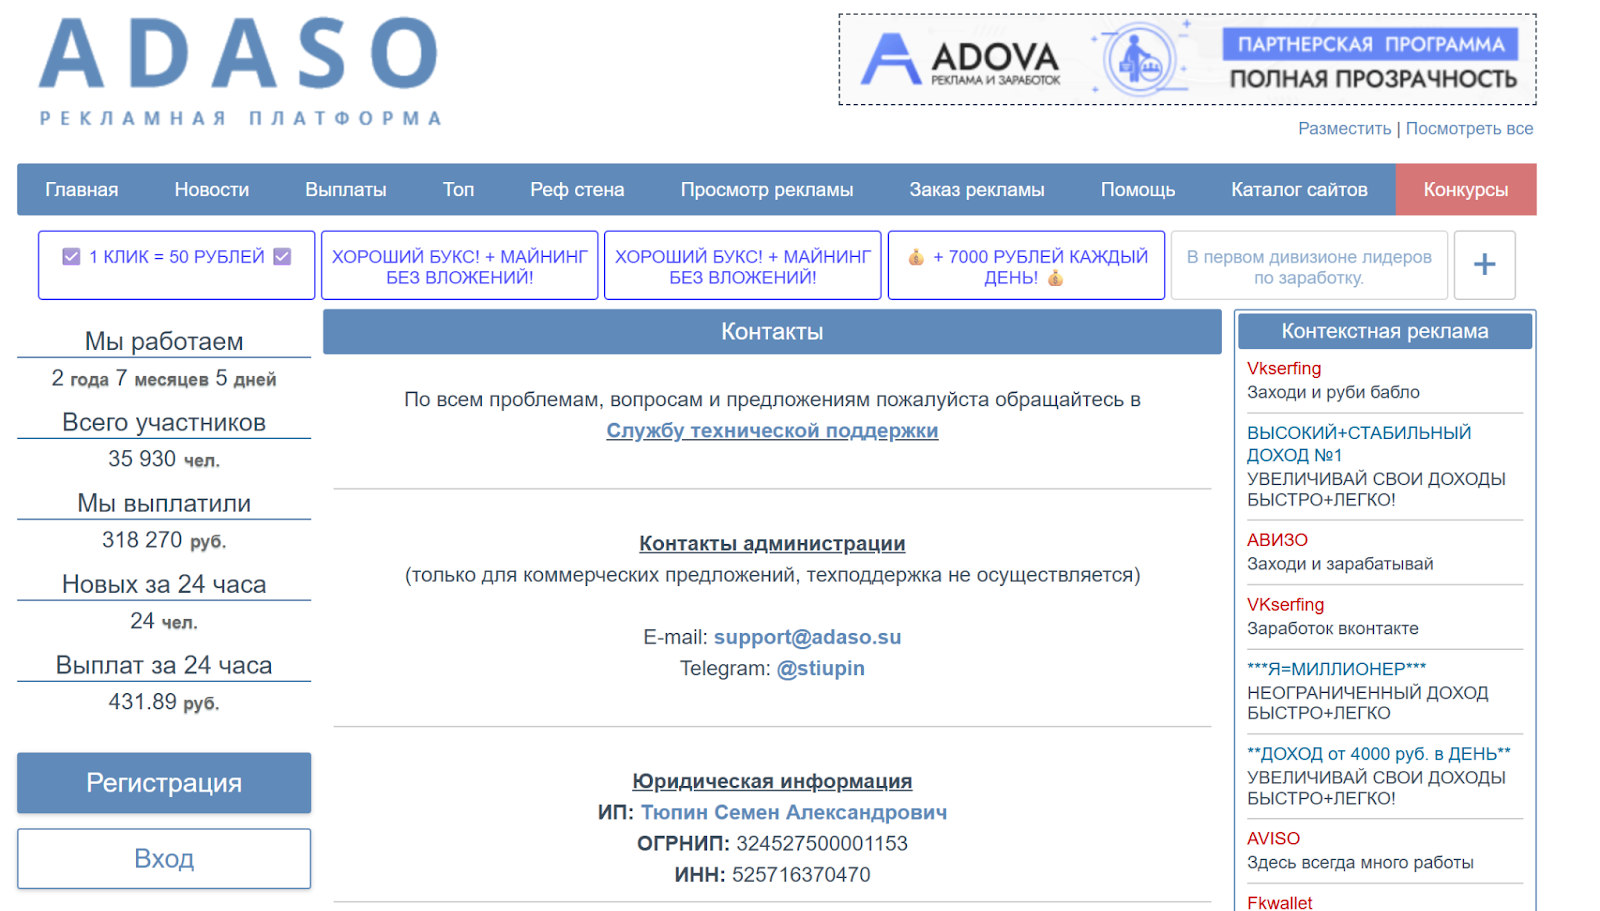Click the VKserfing 'Заработок вконтакте' ad
1600x911 pixels.
point(1285,605)
